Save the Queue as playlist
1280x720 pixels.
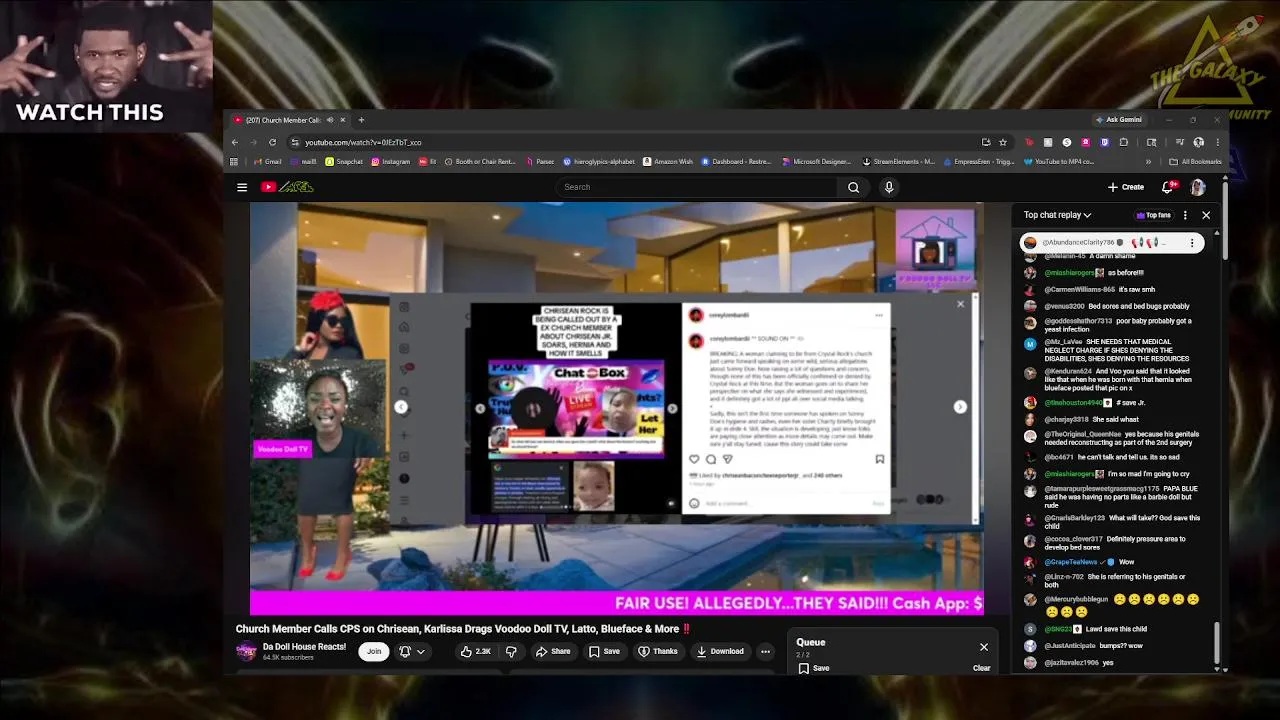click(815, 668)
